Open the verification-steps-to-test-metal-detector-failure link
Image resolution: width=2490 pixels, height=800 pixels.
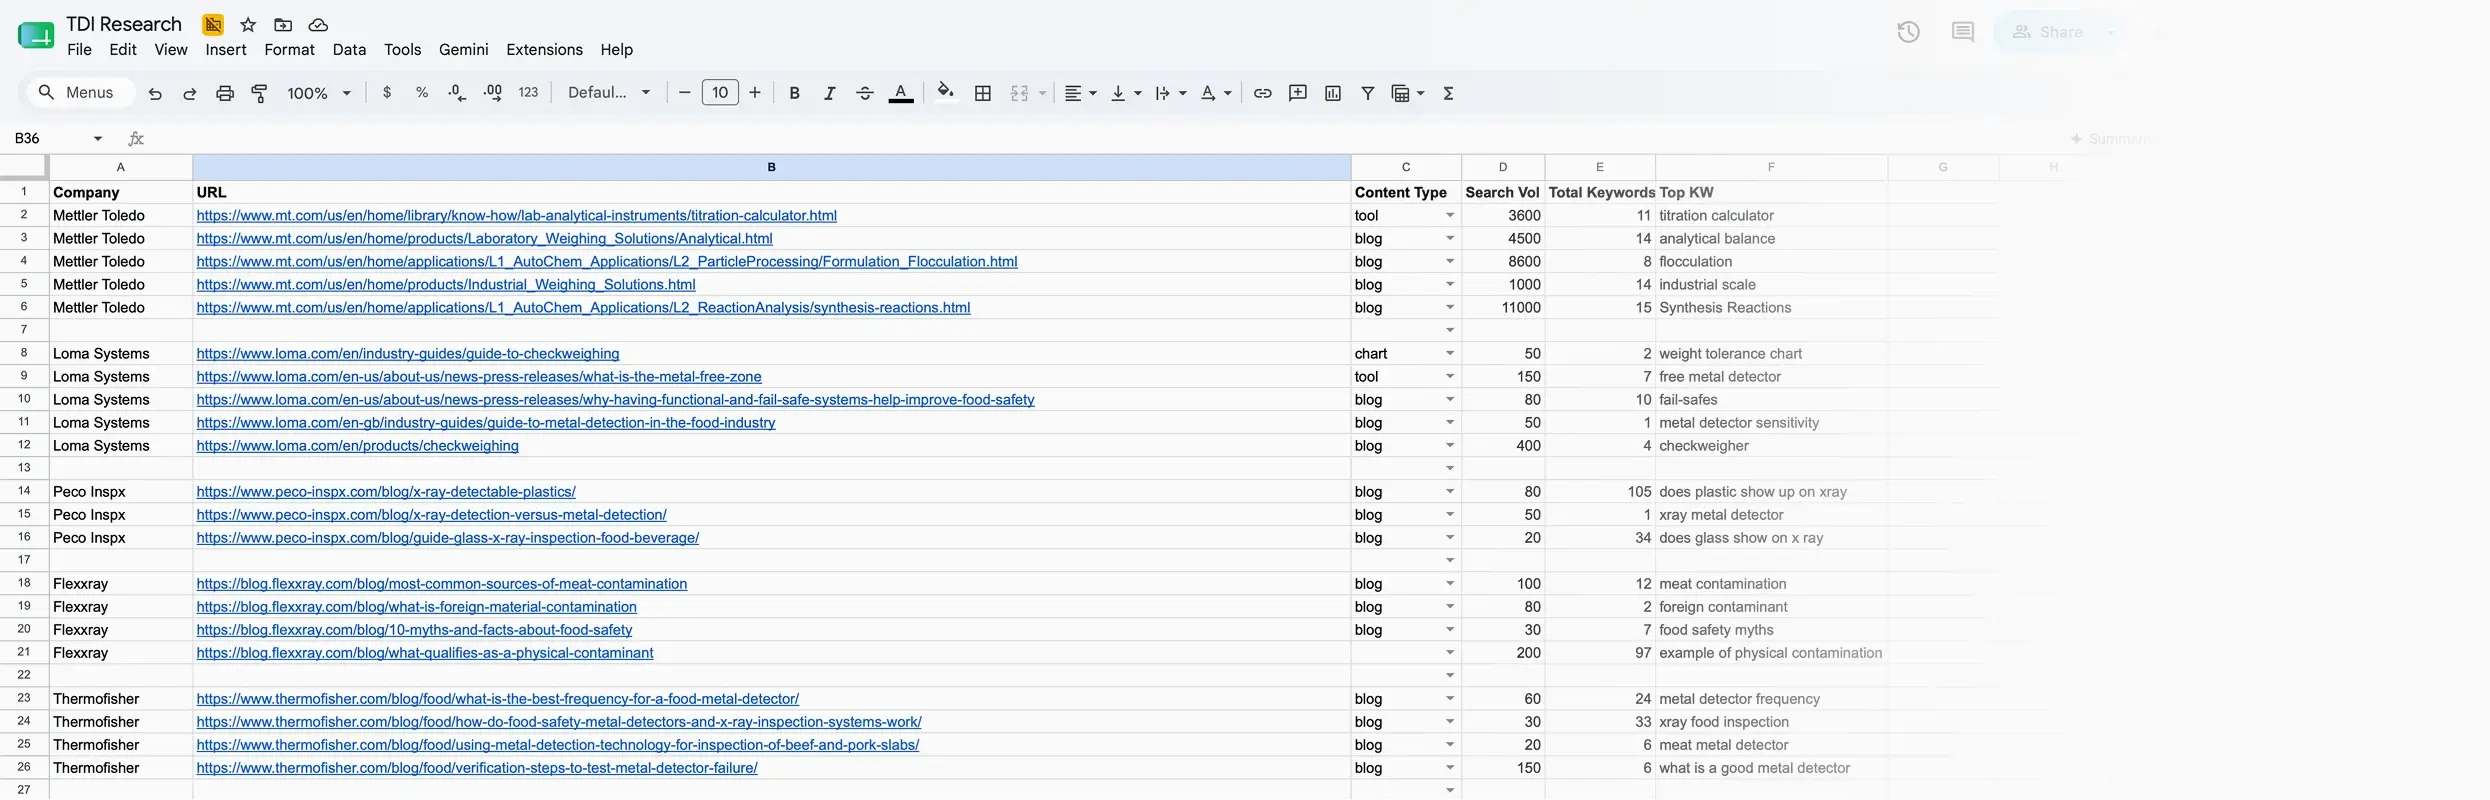477,768
